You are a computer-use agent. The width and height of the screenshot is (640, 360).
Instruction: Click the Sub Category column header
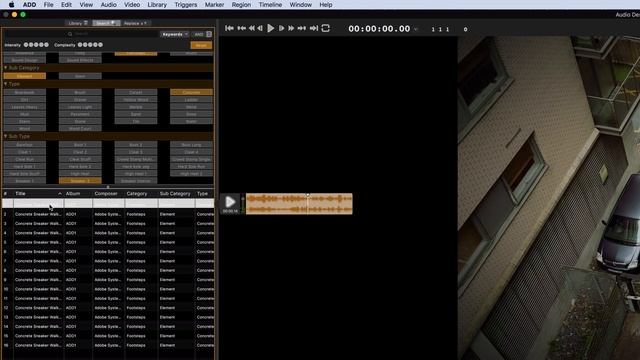tap(176, 193)
